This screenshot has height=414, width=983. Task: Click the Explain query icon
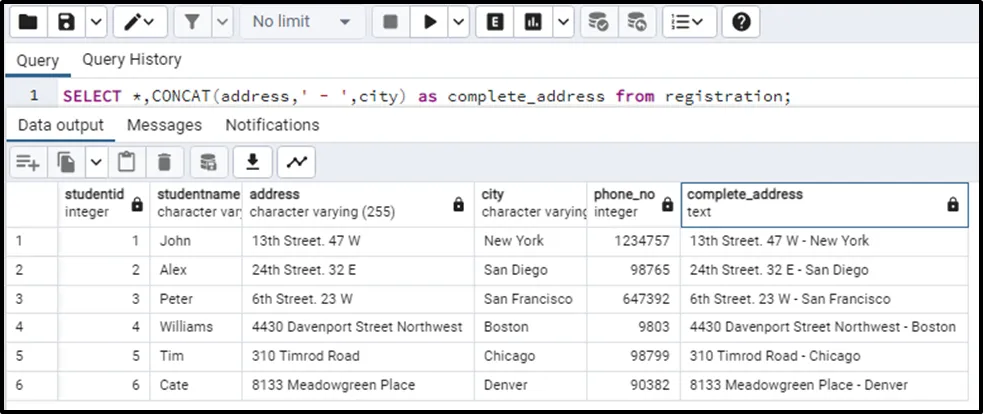(495, 21)
